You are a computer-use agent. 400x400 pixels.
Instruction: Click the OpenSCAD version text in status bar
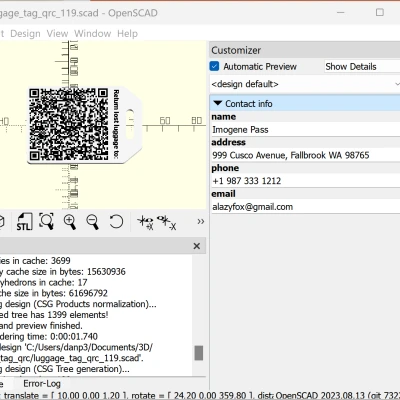pos(338,396)
